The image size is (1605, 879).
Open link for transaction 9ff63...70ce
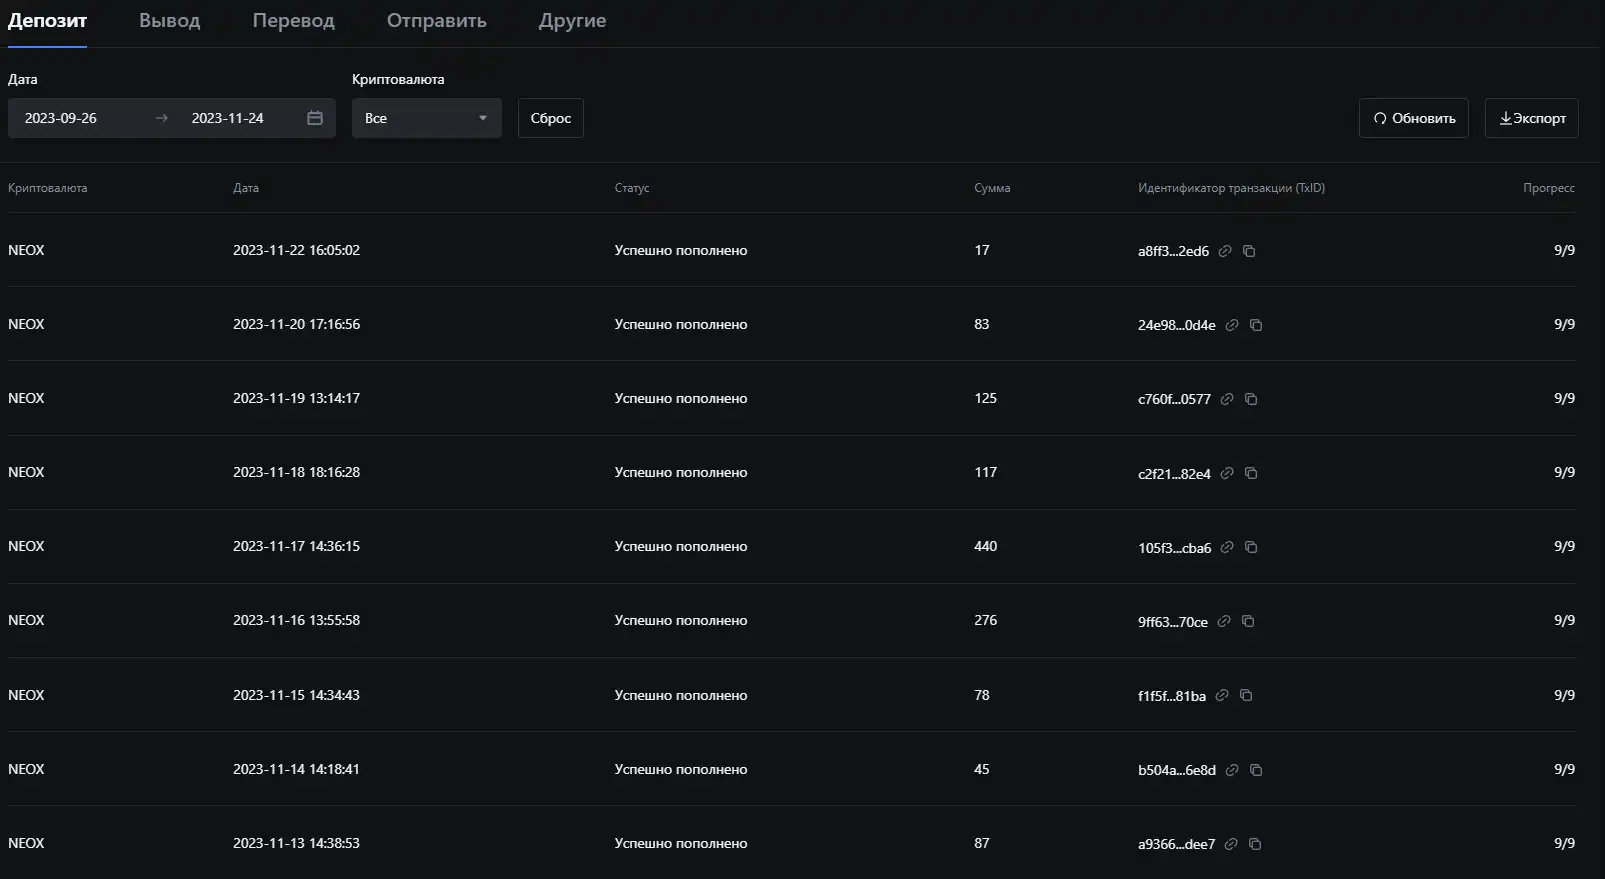coord(1224,621)
